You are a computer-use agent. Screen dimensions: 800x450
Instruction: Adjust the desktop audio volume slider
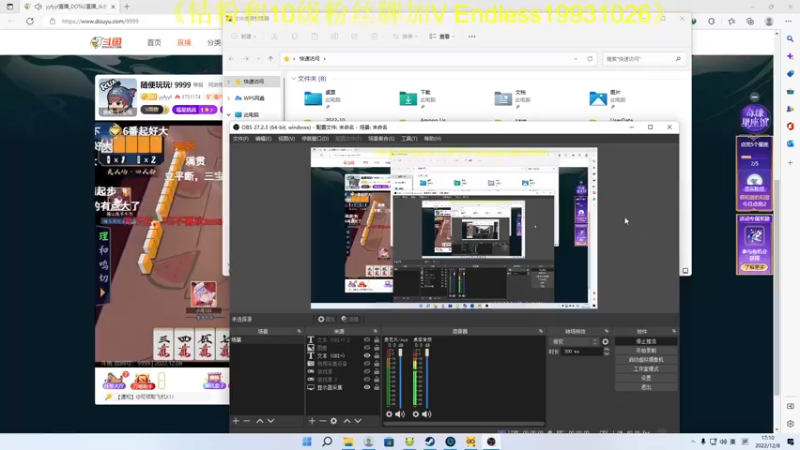pos(427,378)
